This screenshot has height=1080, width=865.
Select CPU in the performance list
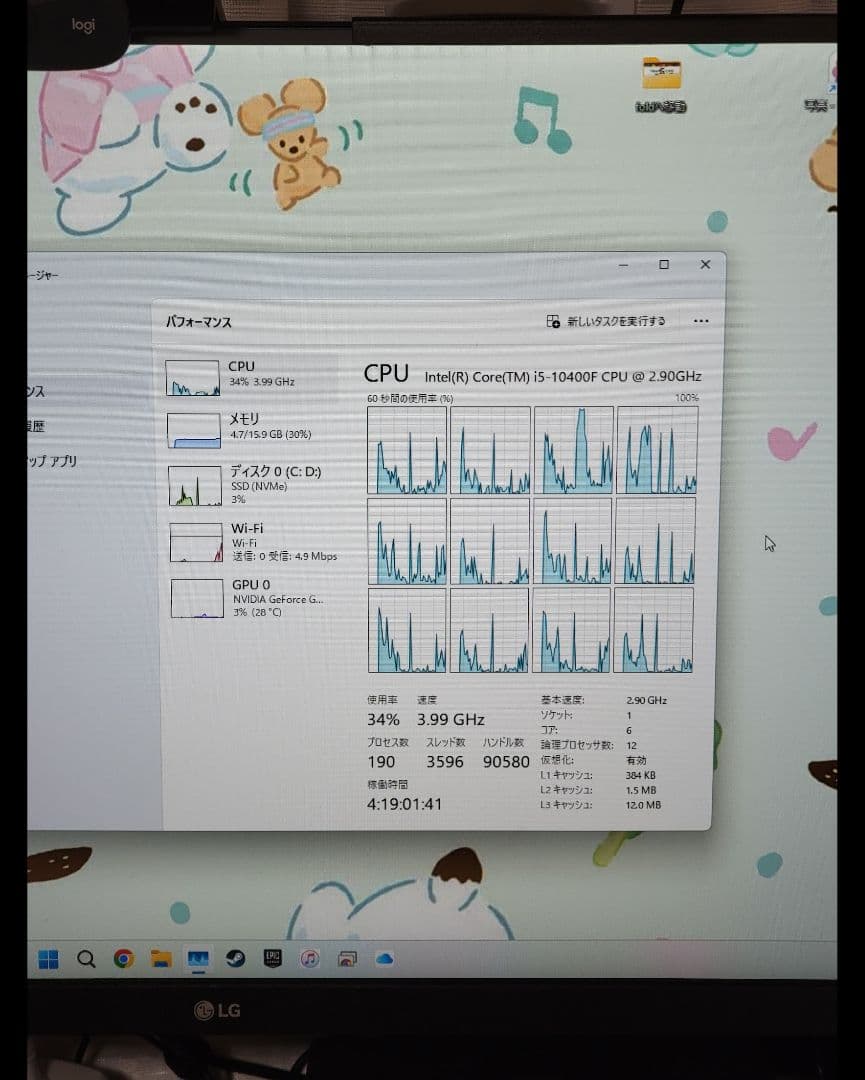point(251,375)
